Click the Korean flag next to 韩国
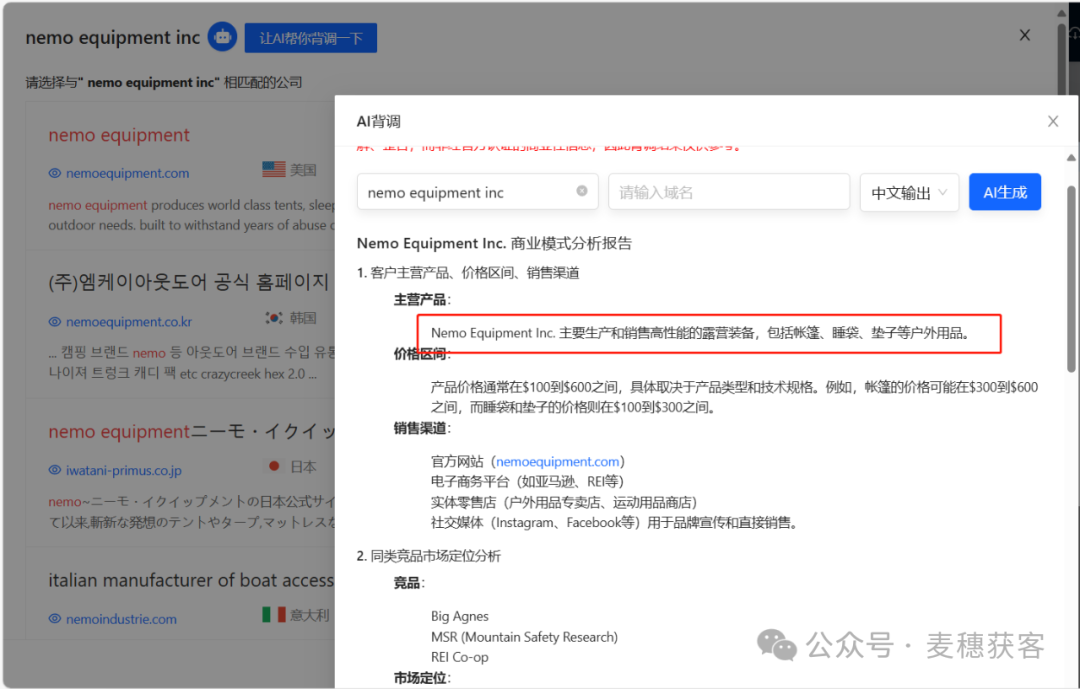1080x689 pixels. 273,318
